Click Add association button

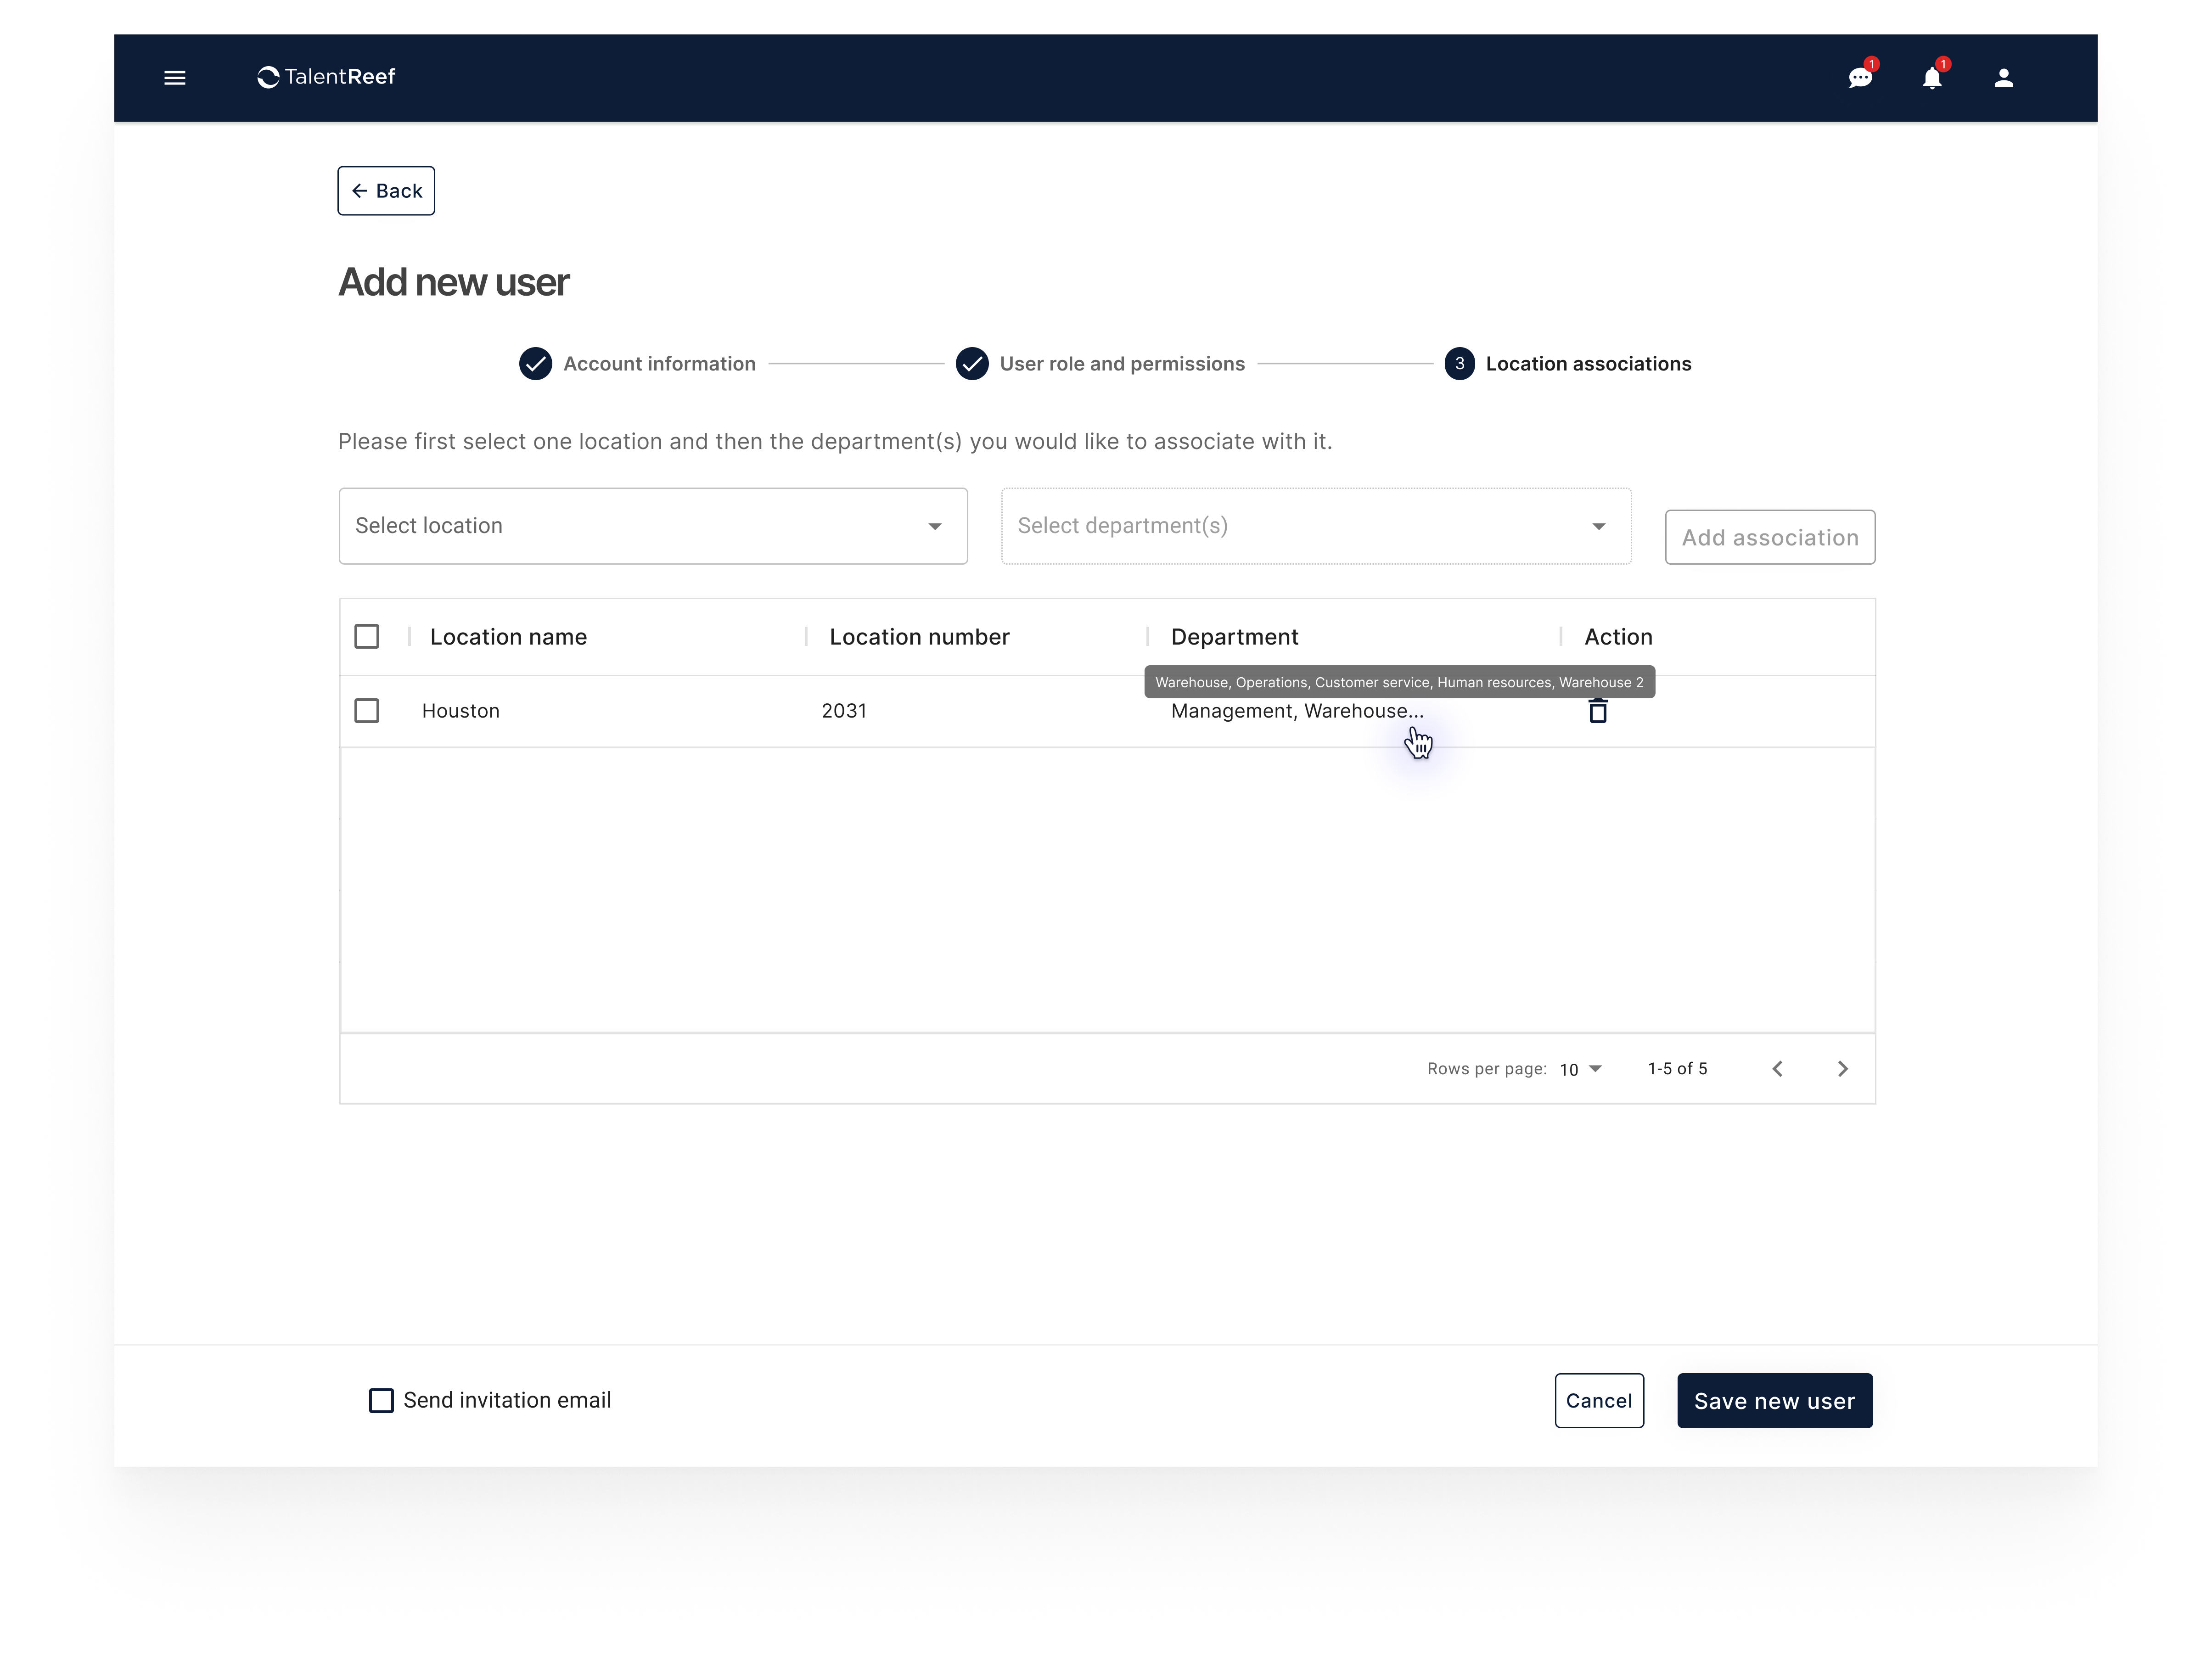point(1770,538)
